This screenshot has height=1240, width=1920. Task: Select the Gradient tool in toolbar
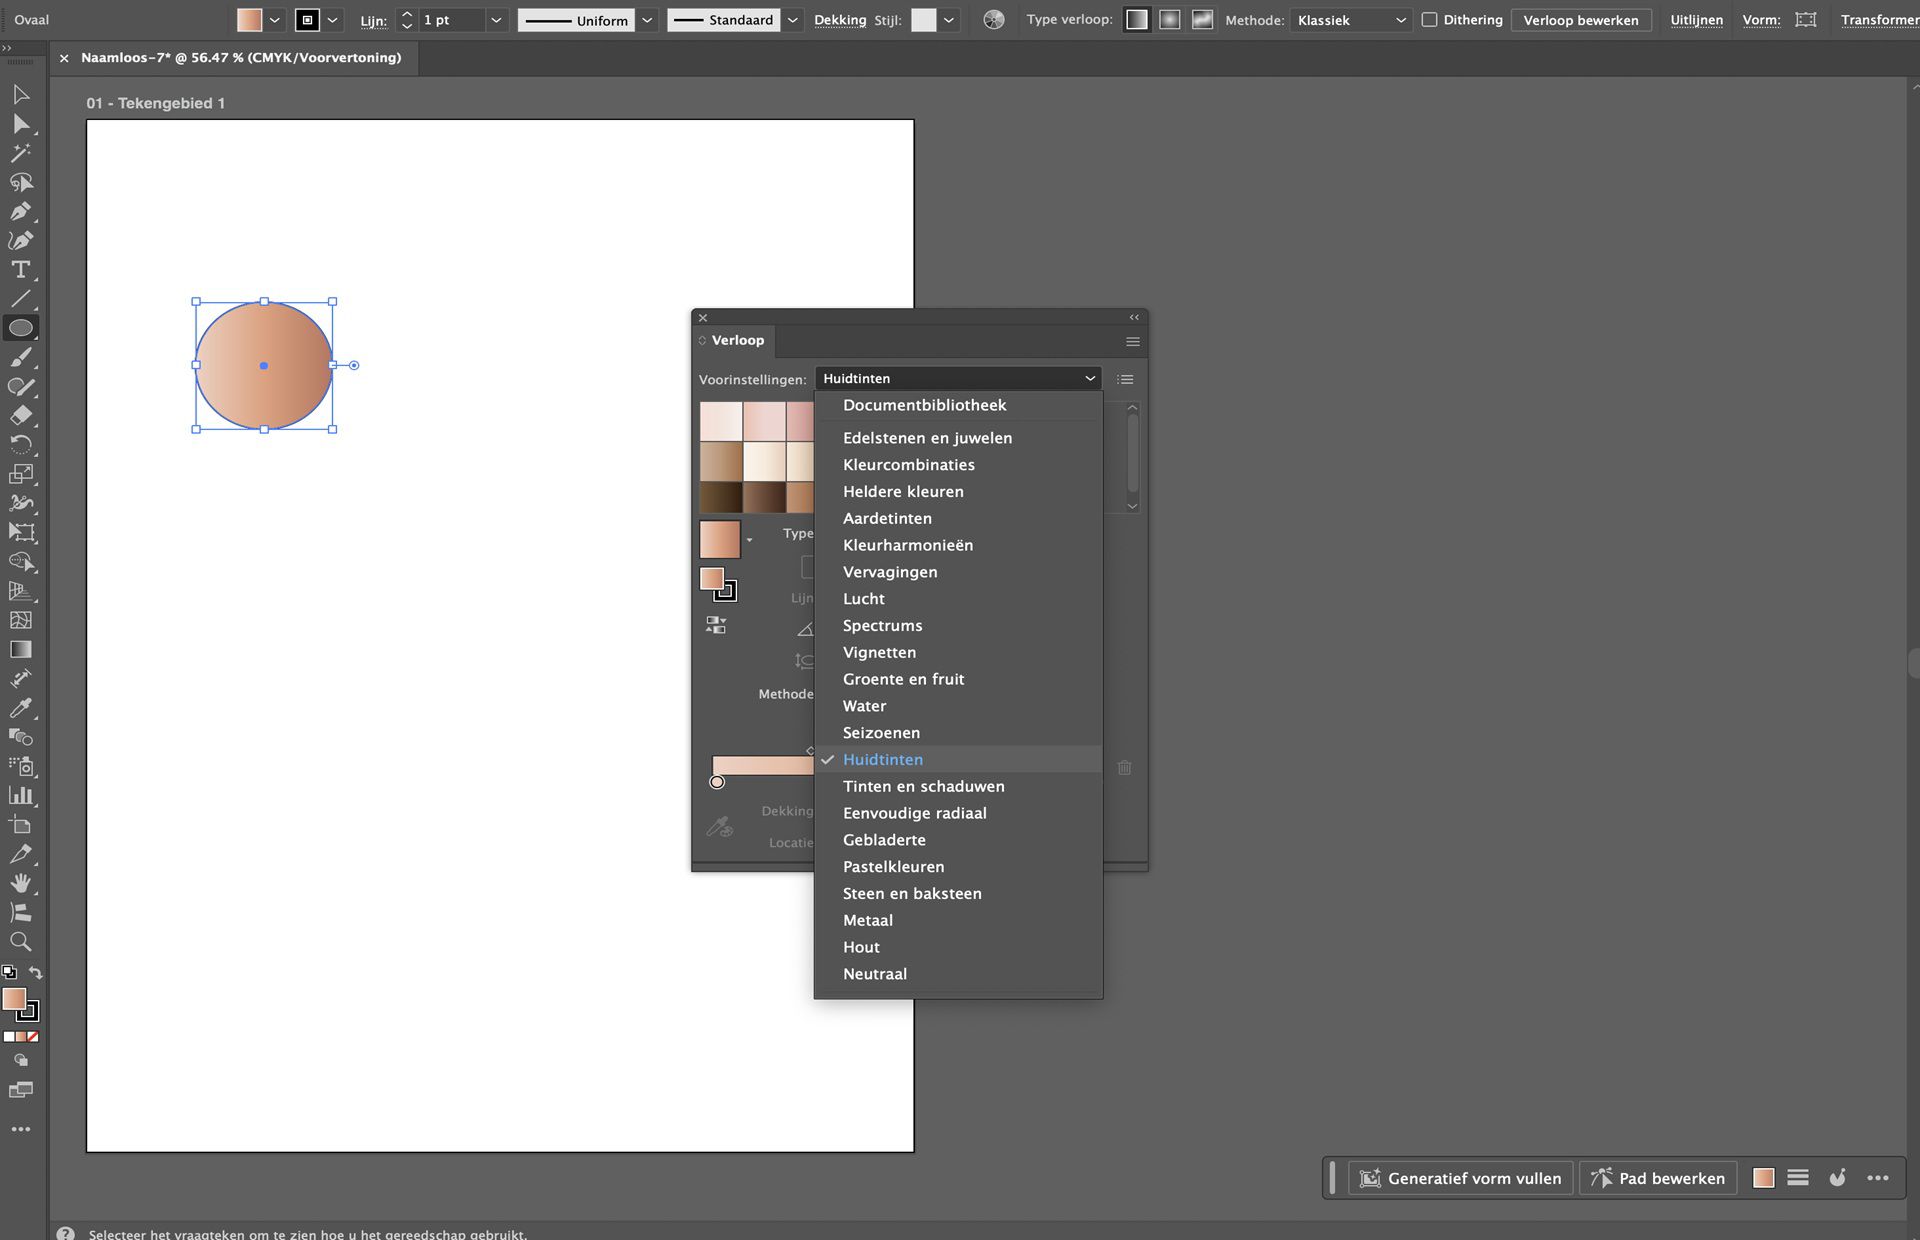pyautogui.click(x=20, y=650)
